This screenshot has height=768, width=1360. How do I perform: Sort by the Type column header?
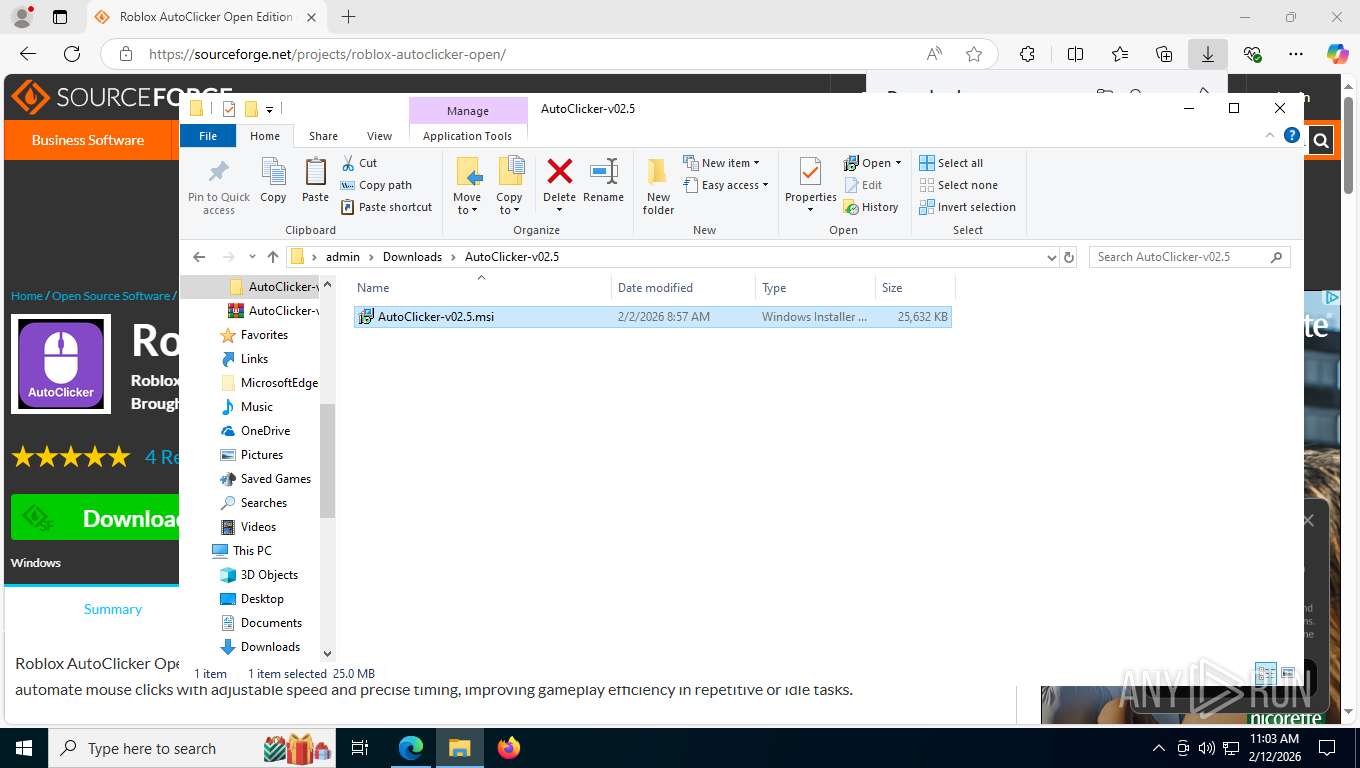[x=815, y=287]
